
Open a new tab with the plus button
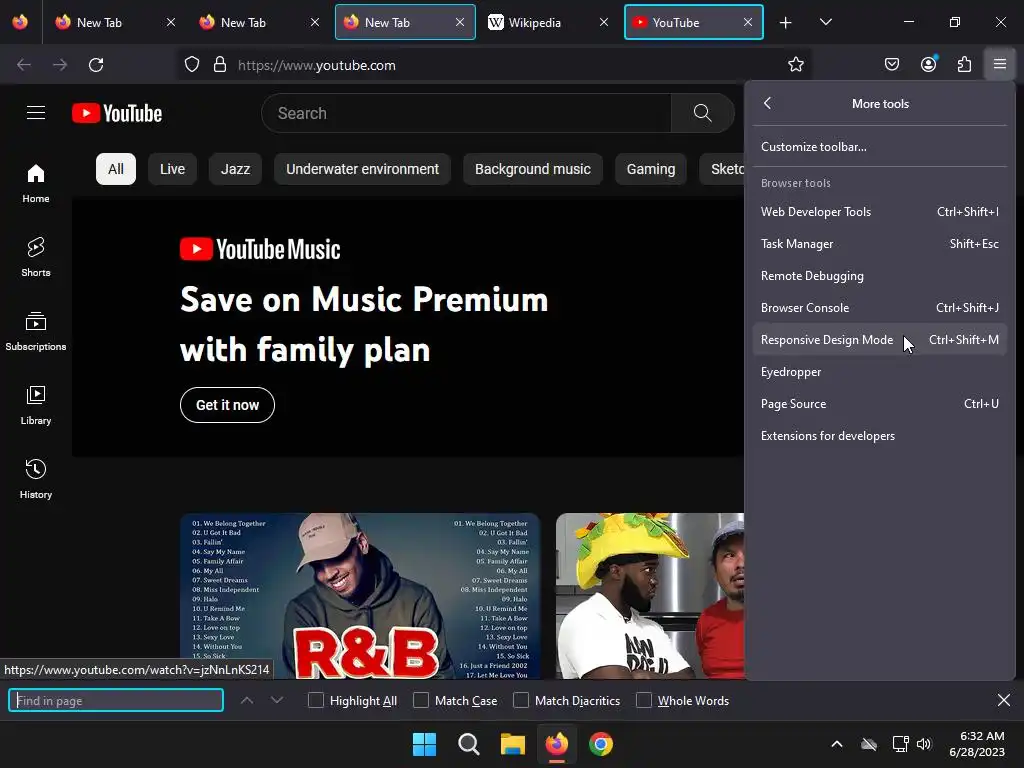(x=786, y=22)
